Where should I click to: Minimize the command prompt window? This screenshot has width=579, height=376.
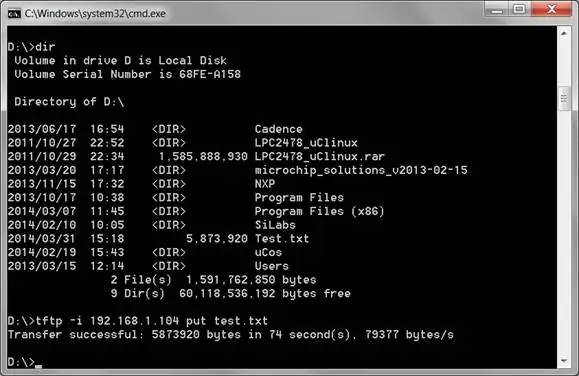497,10
